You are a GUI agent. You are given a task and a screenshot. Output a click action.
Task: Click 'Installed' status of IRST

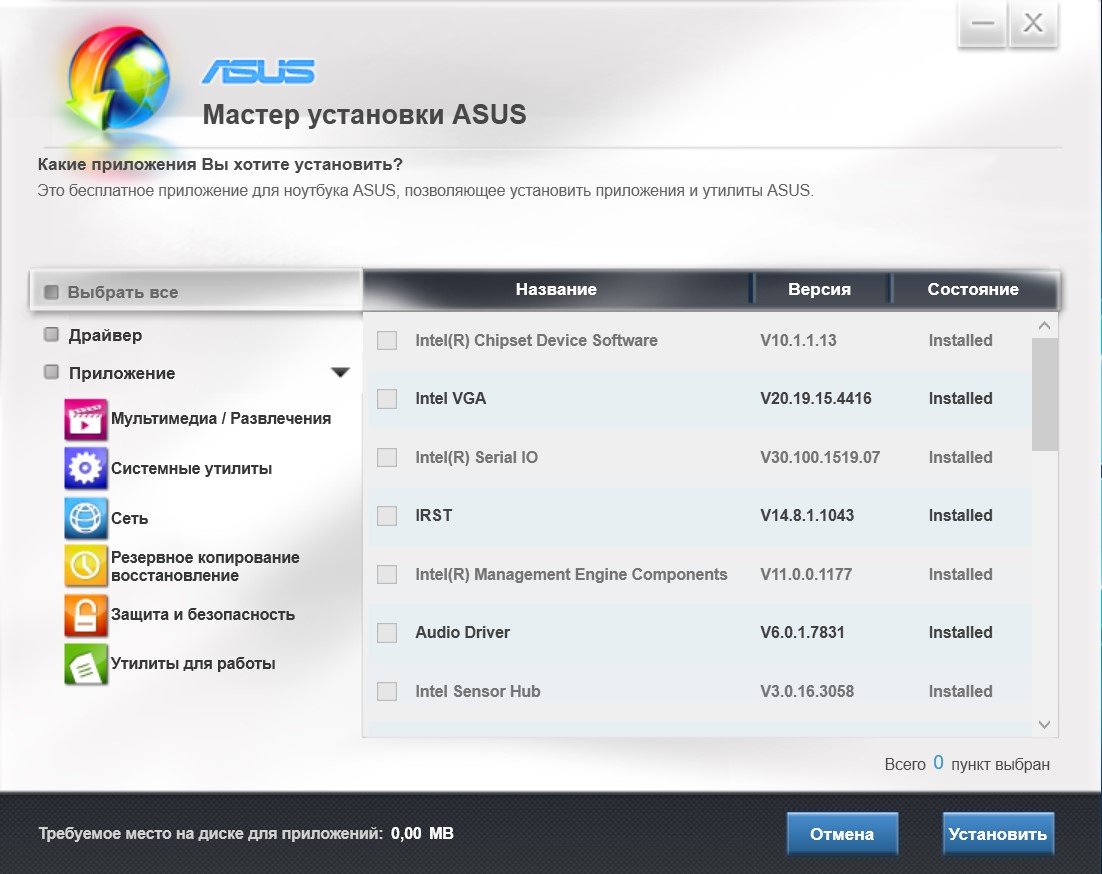[960, 515]
